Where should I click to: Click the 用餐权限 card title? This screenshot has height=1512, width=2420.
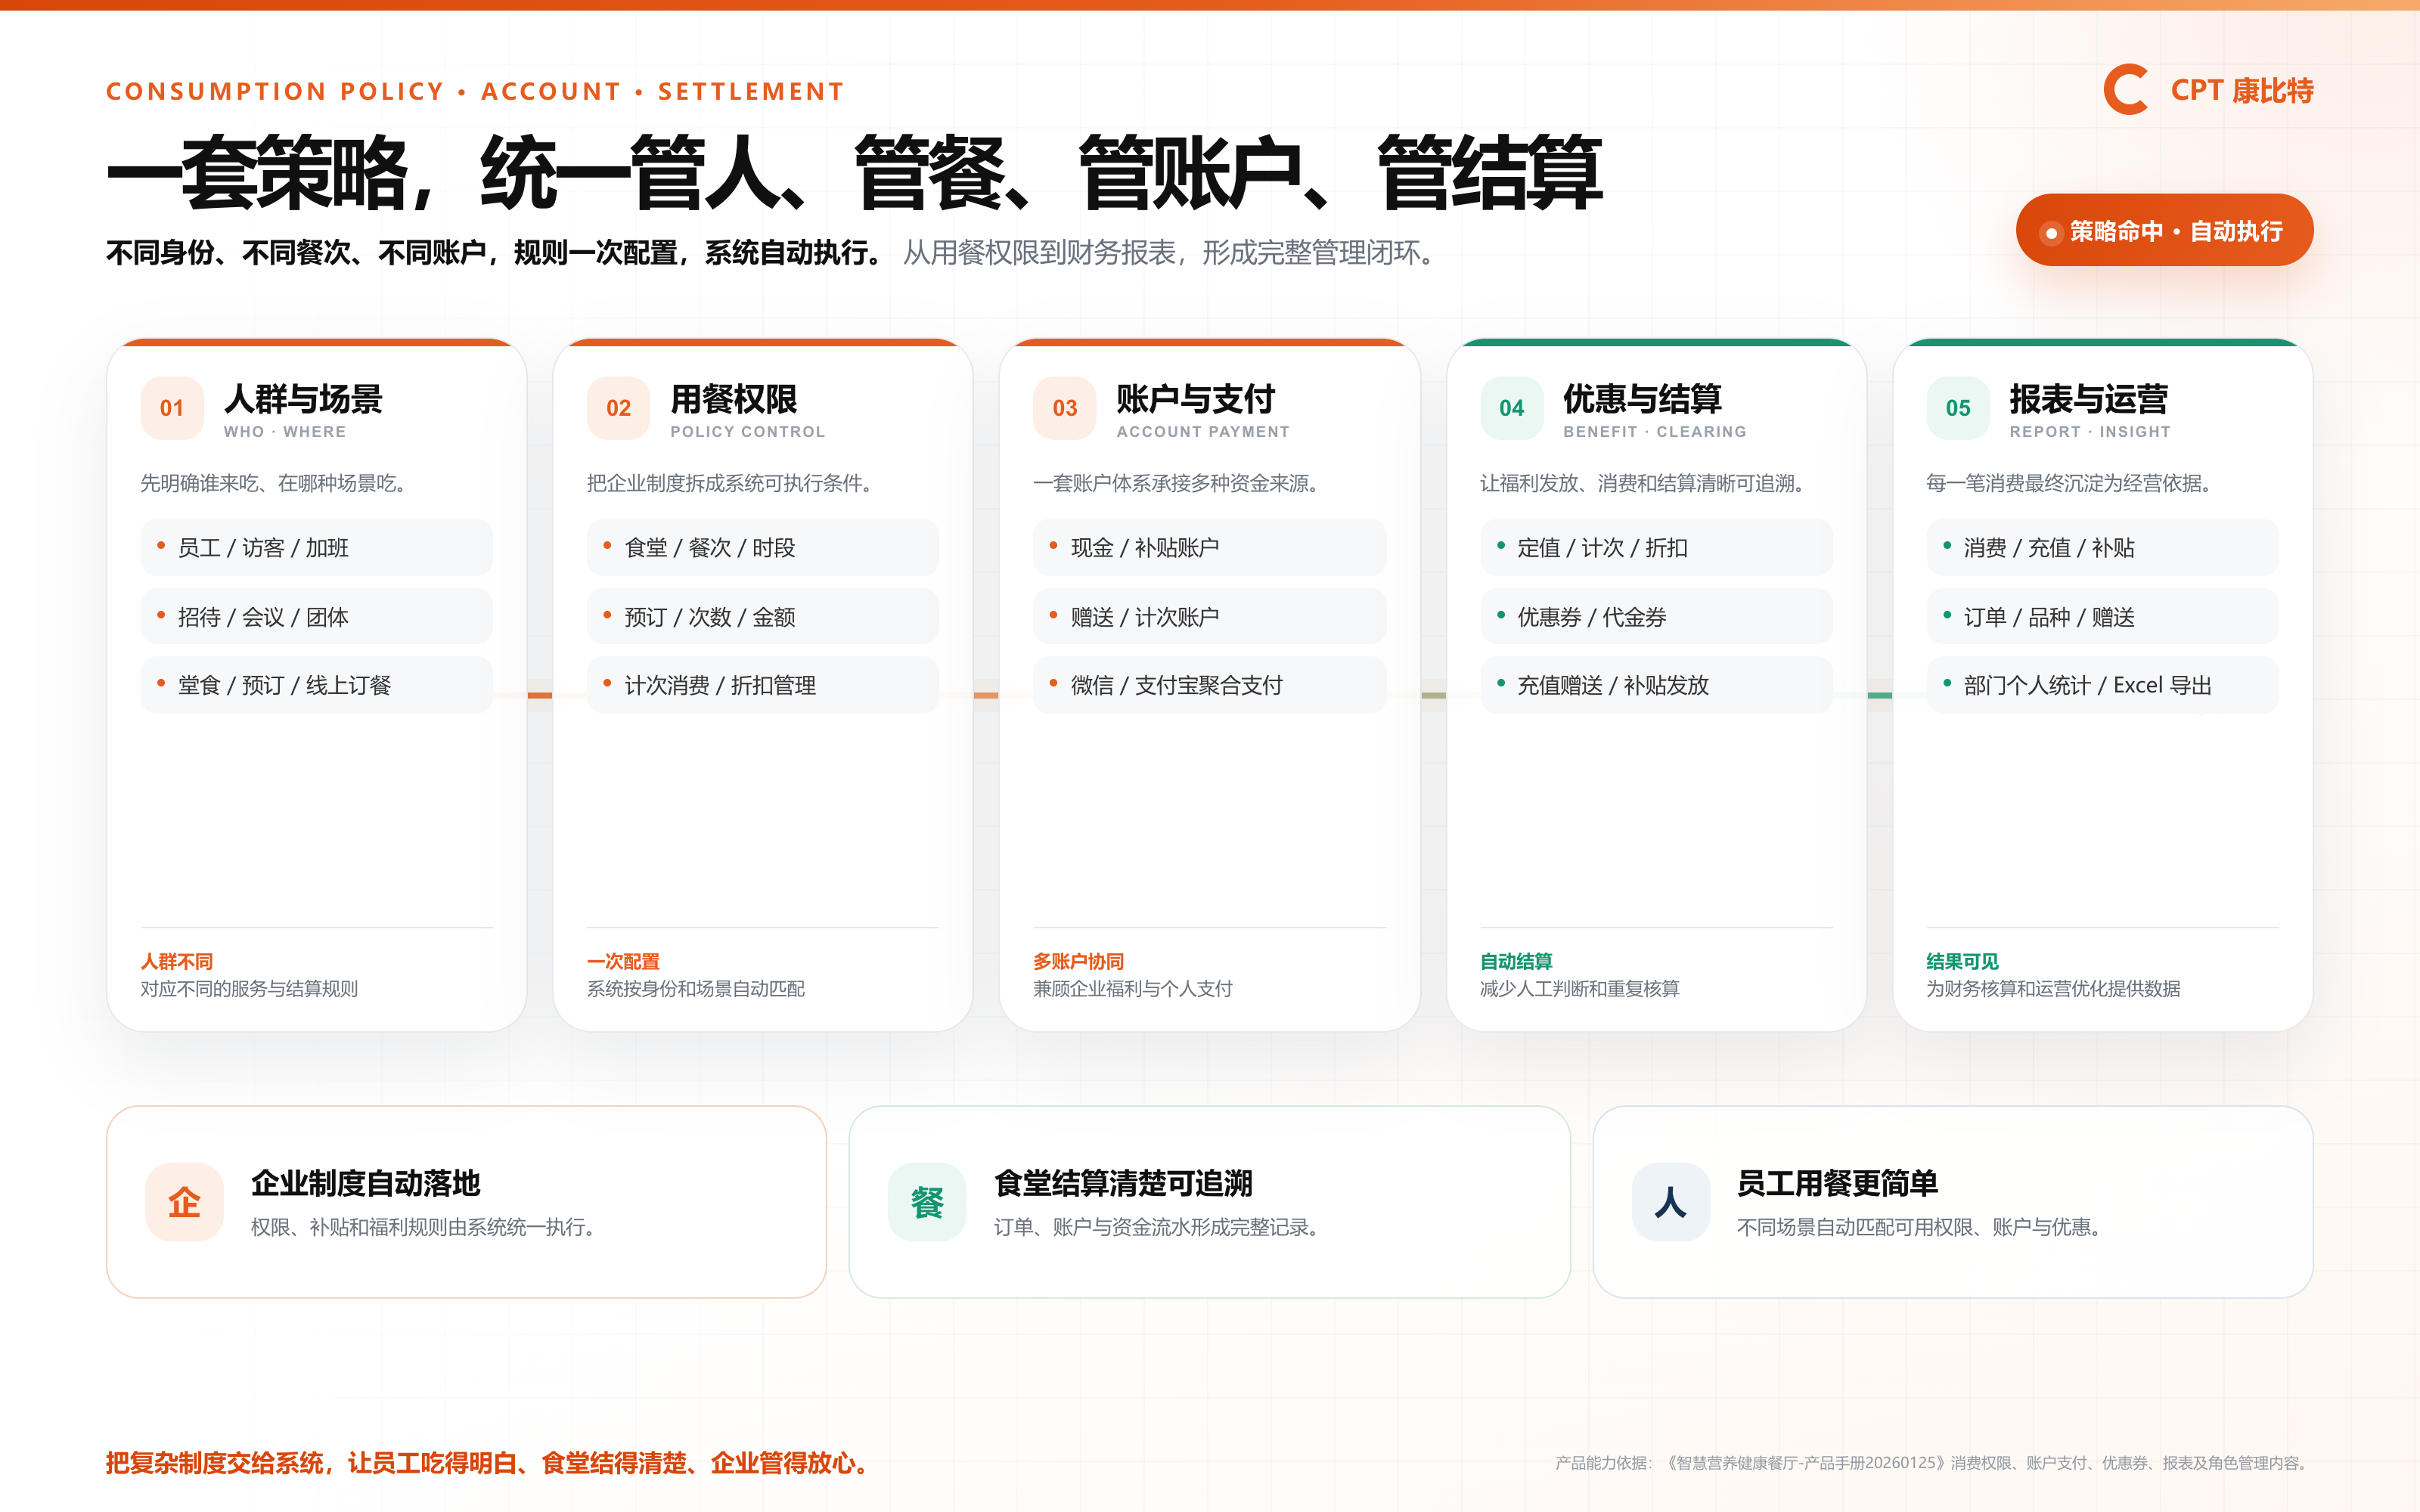[x=733, y=399]
